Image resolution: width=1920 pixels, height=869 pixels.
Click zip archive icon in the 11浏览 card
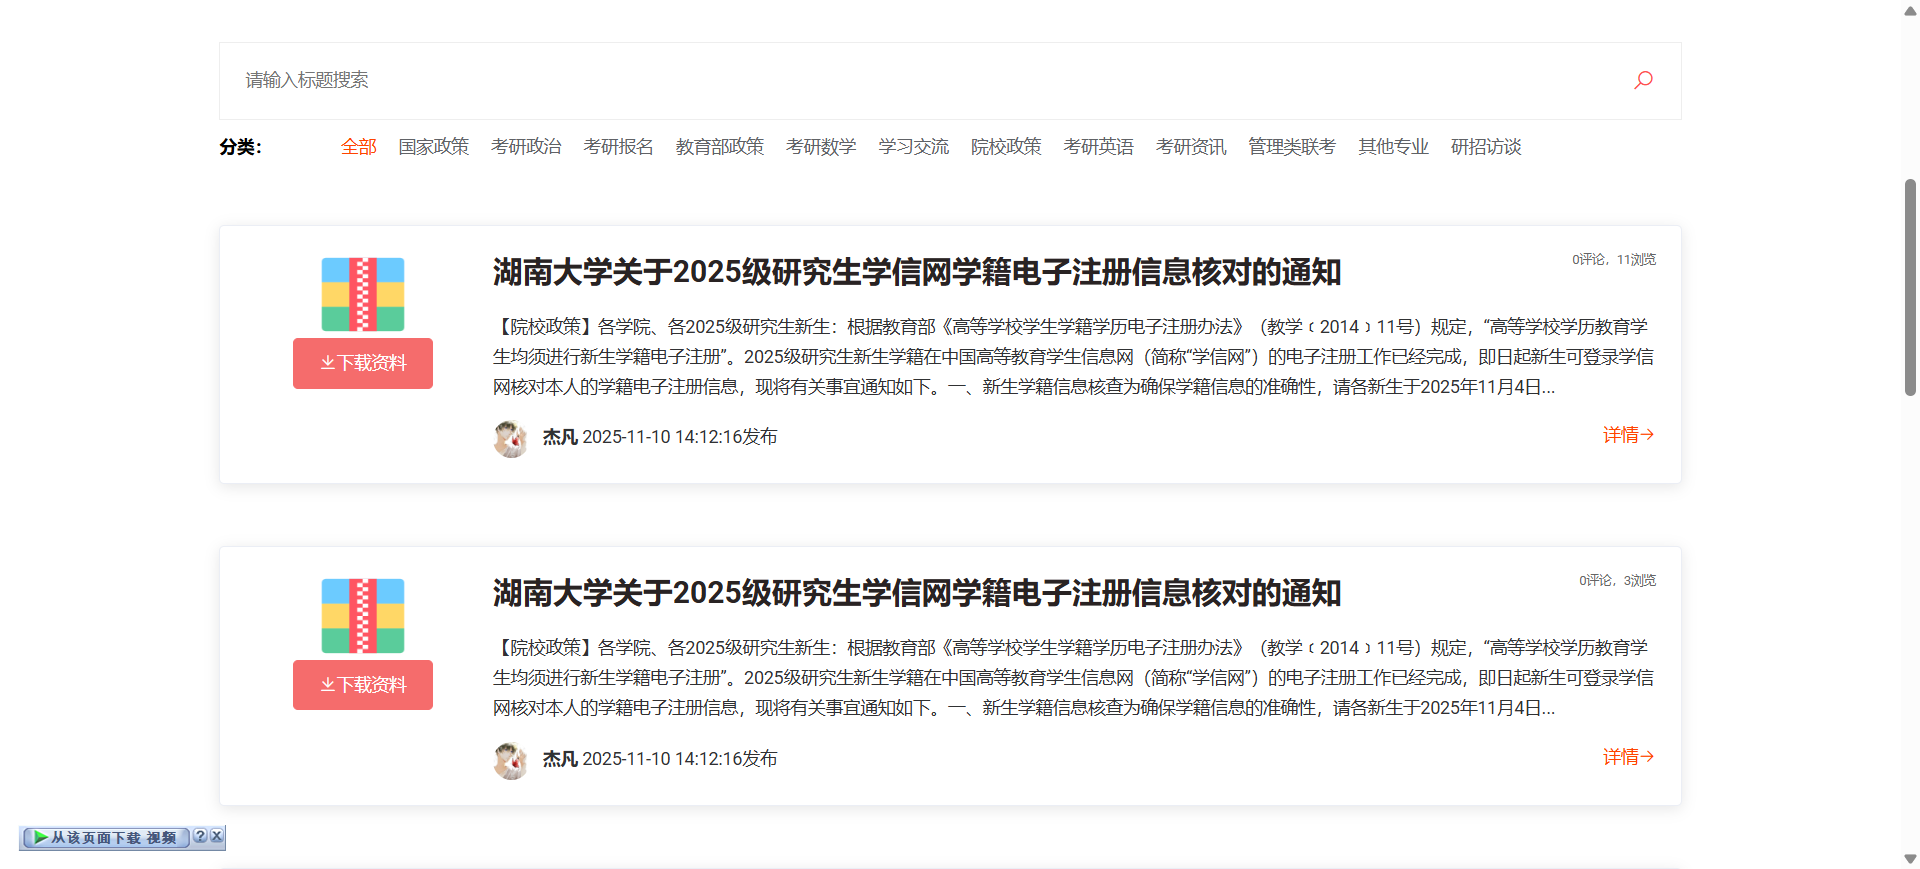click(x=363, y=294)
